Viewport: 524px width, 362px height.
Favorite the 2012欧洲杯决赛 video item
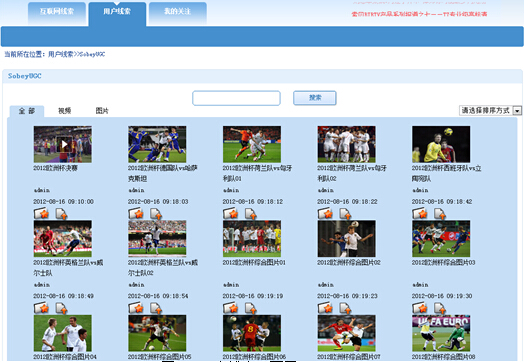click(x=41, y=213)
